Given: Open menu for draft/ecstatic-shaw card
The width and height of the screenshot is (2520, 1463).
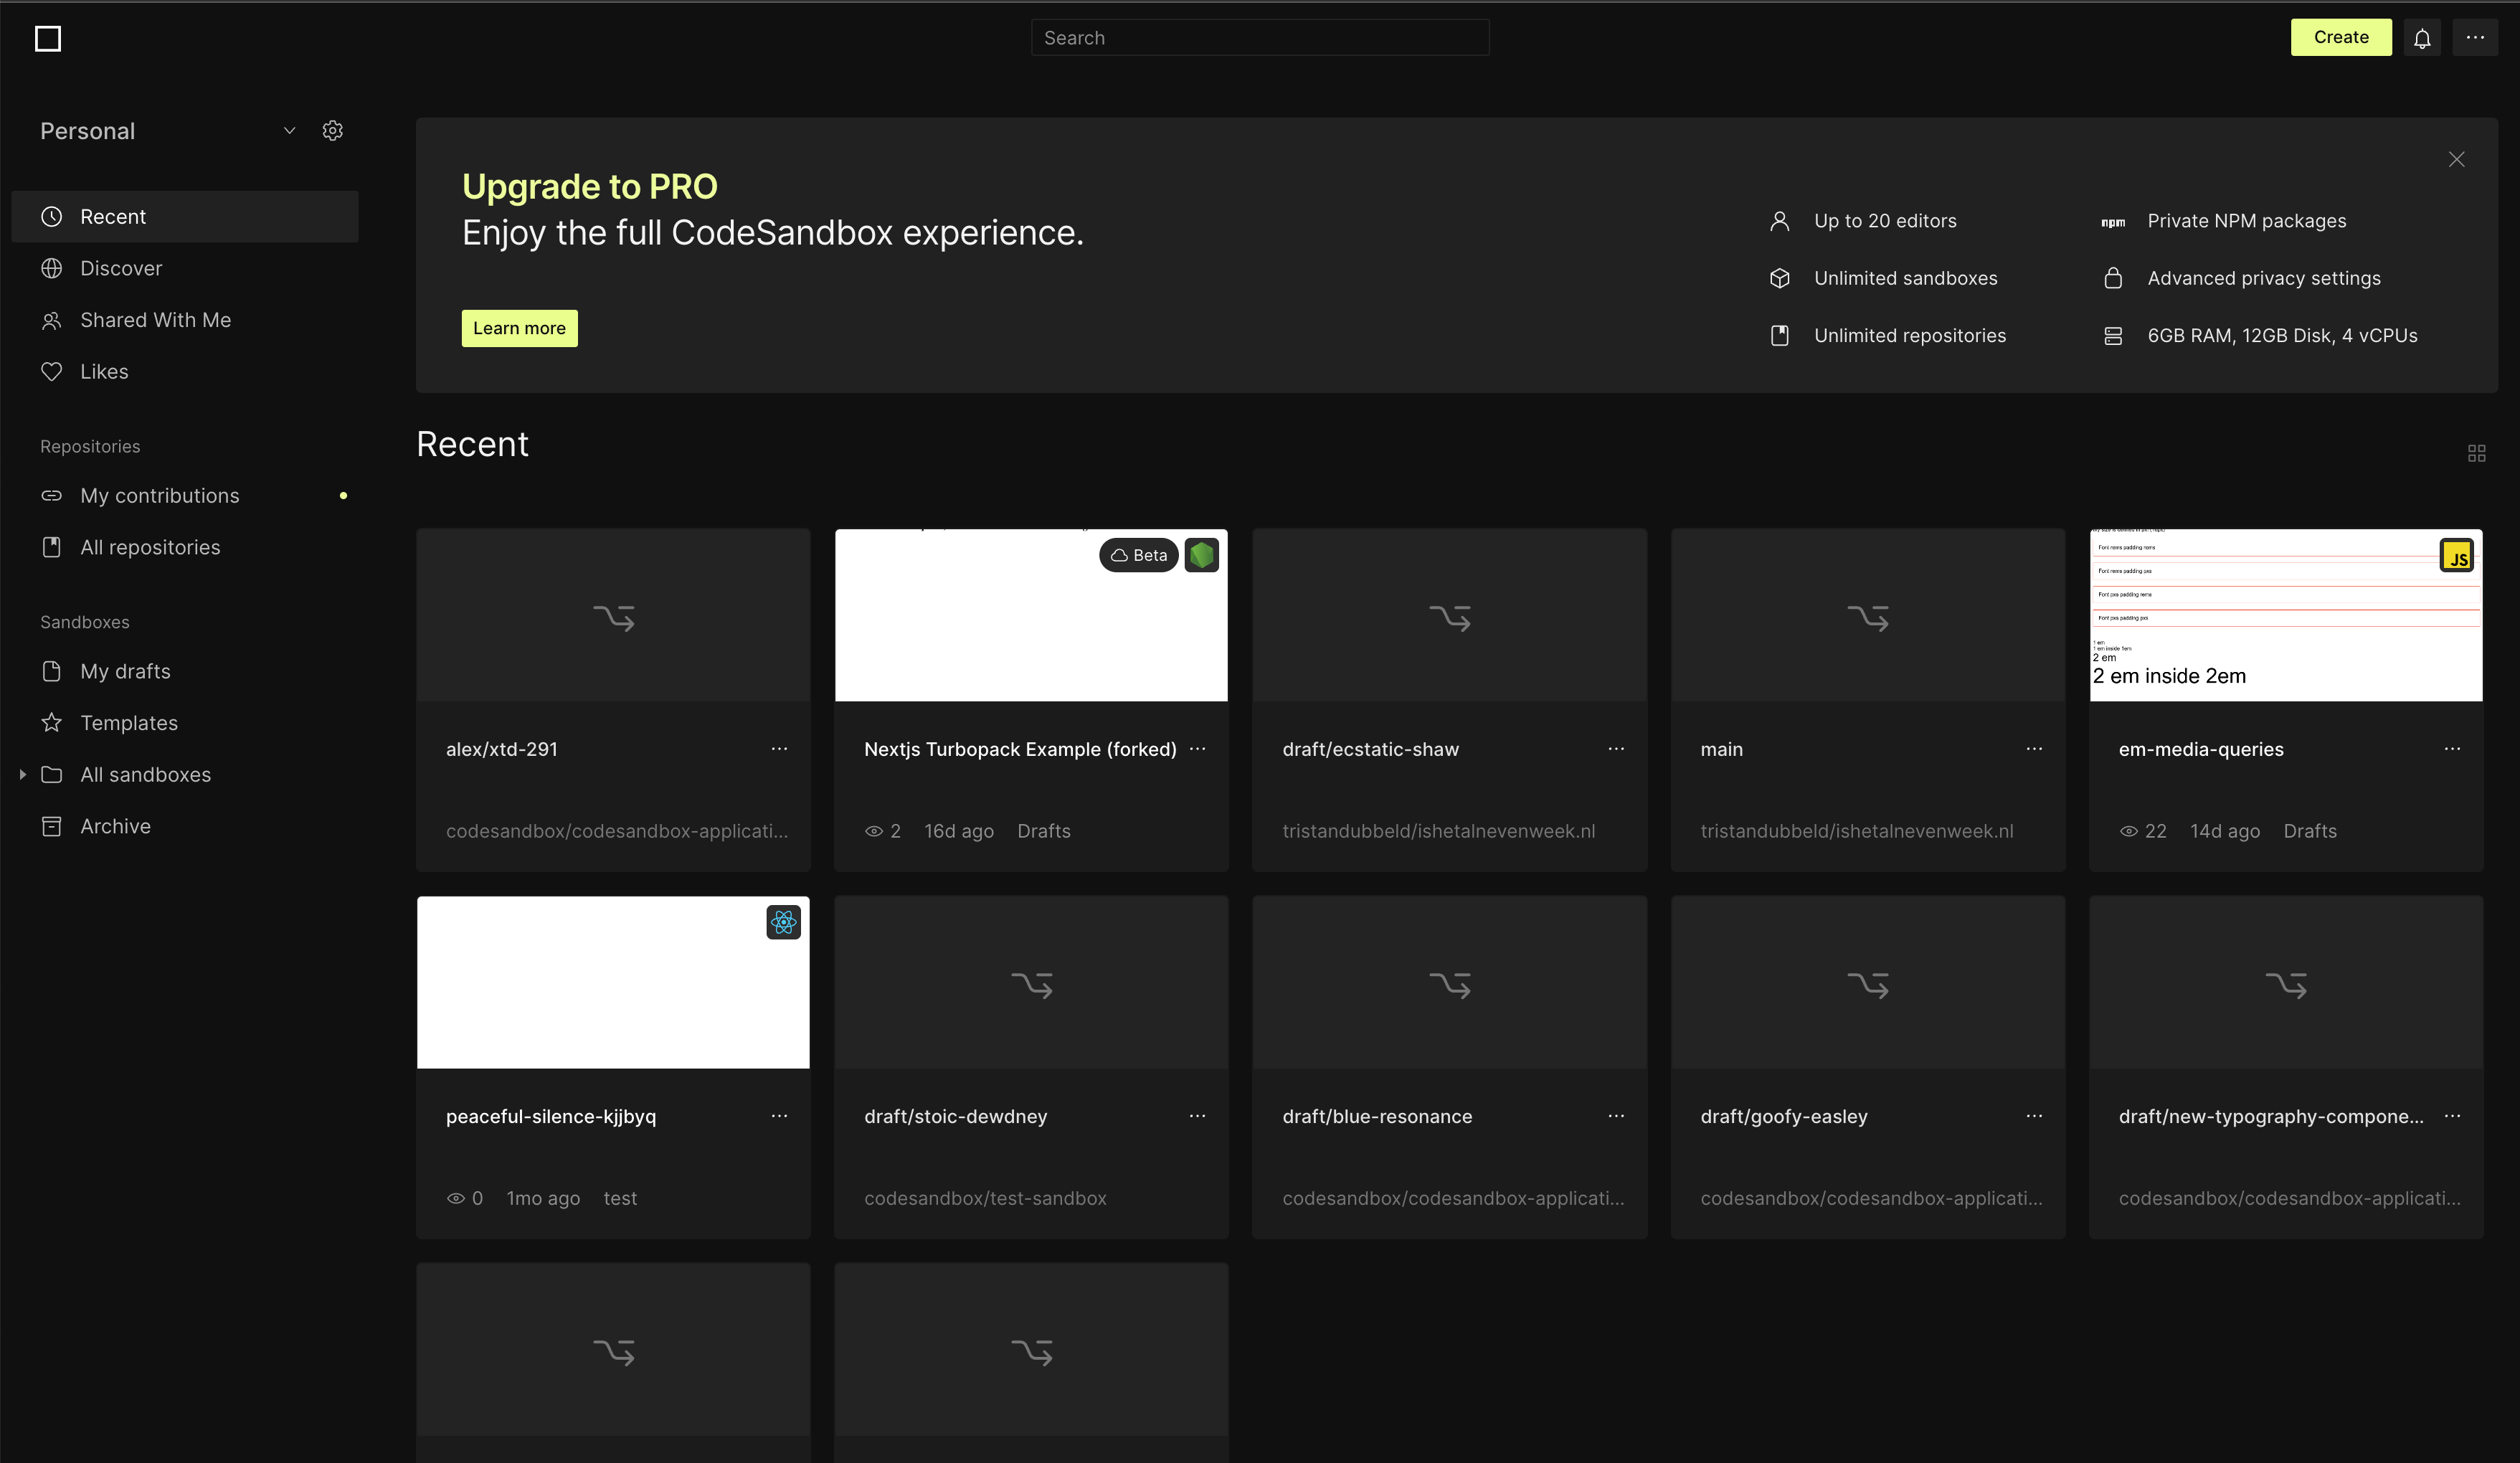Looking at the screenshot, I should 1616,749.
